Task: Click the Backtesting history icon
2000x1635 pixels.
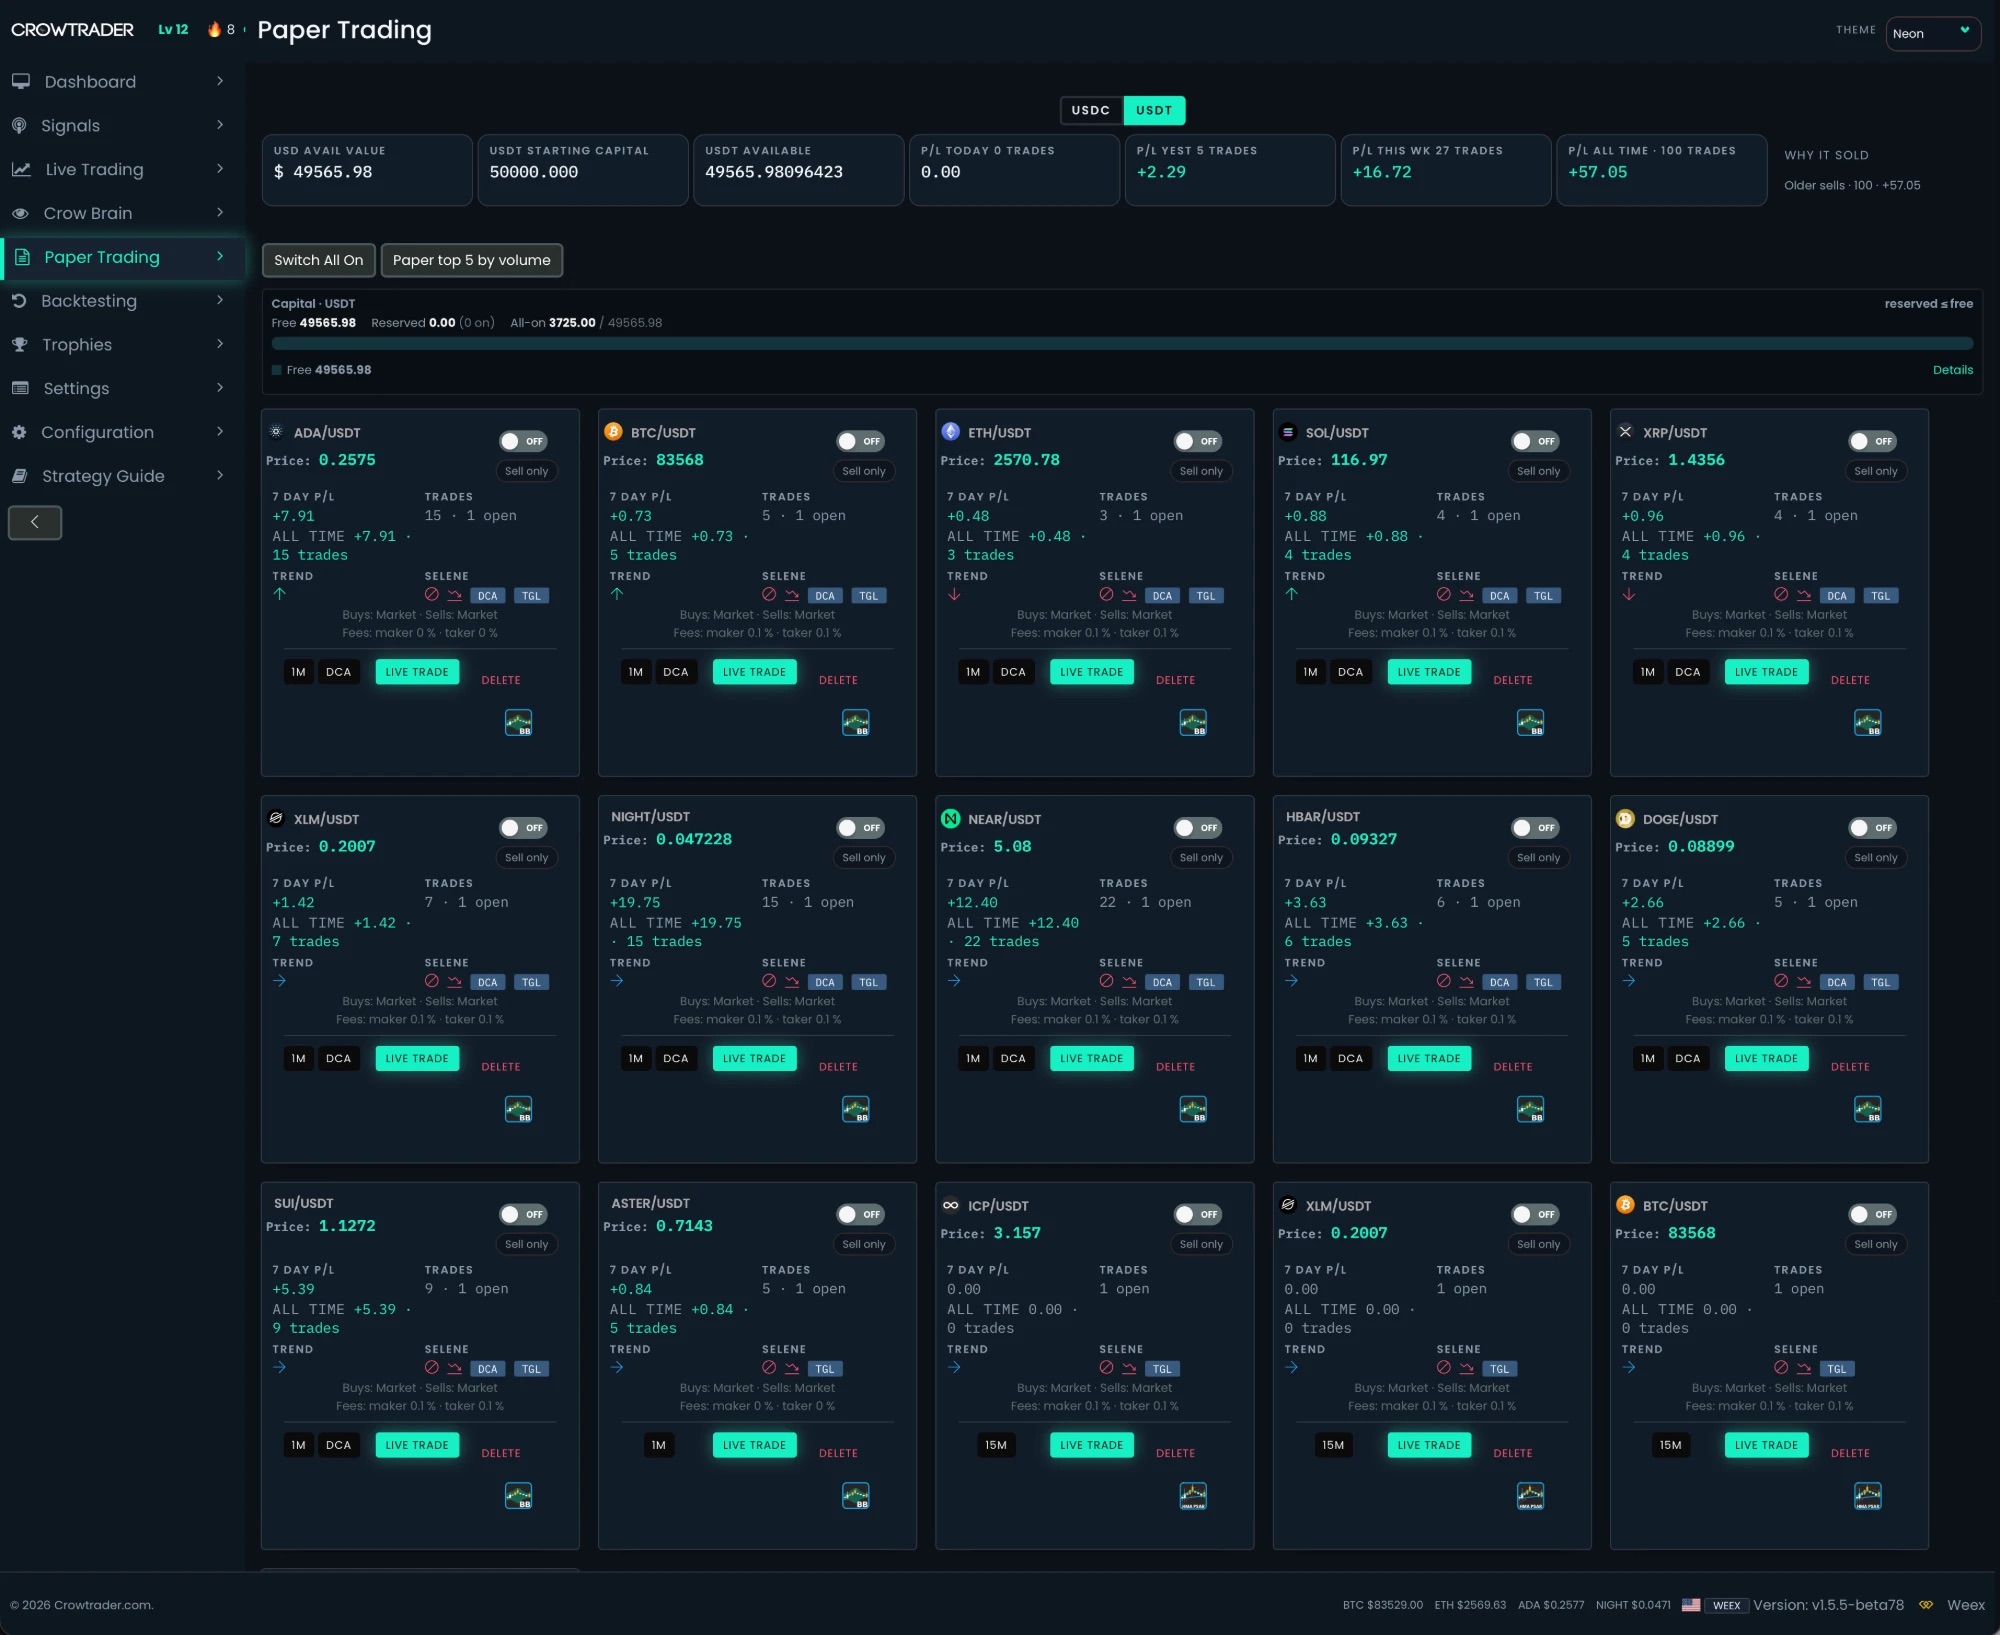Action: click(x=19, y=301)
